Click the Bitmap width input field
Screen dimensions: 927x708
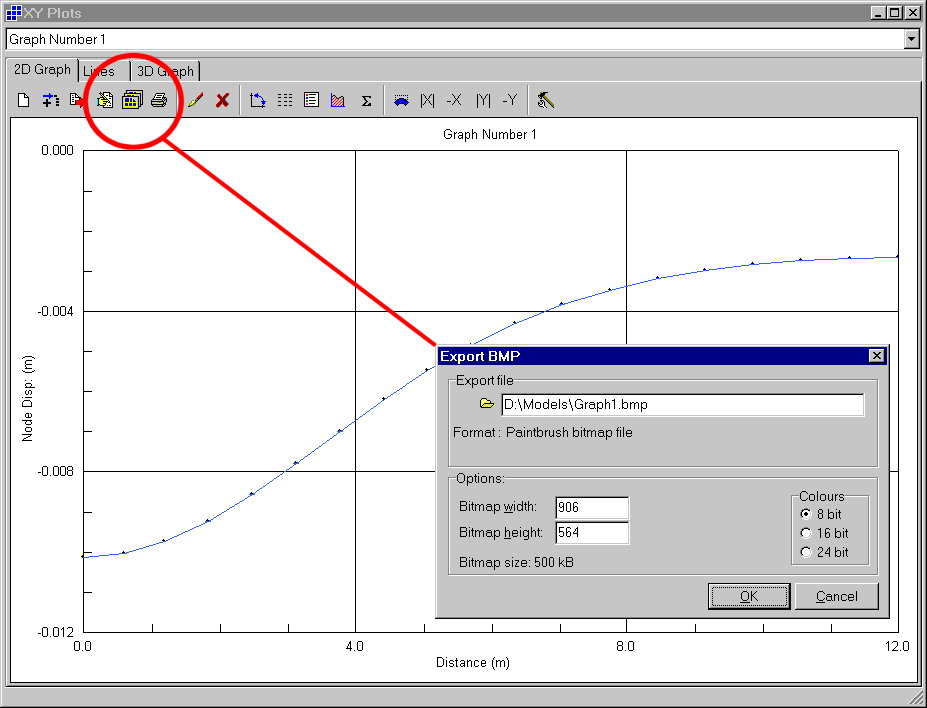pyautogui.click(x=592, y=507)
